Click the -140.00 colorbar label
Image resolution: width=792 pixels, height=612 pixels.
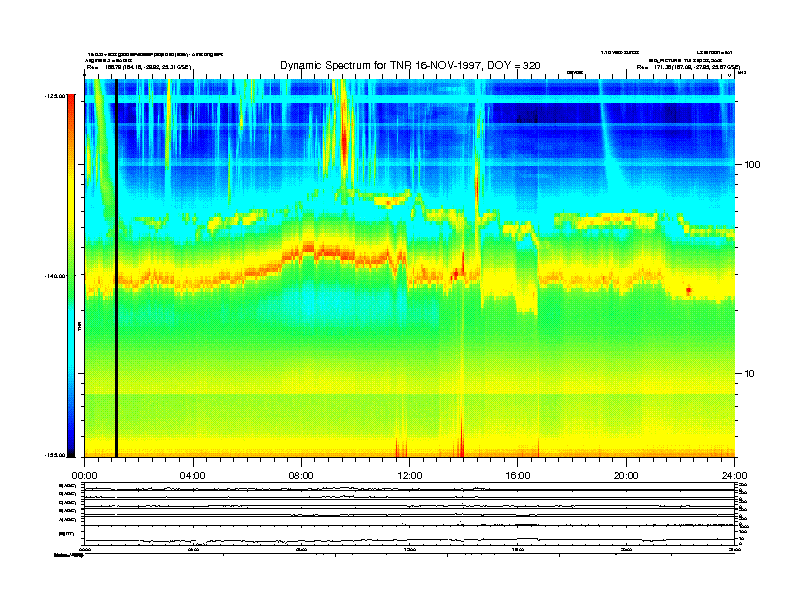tap(55, 276)
